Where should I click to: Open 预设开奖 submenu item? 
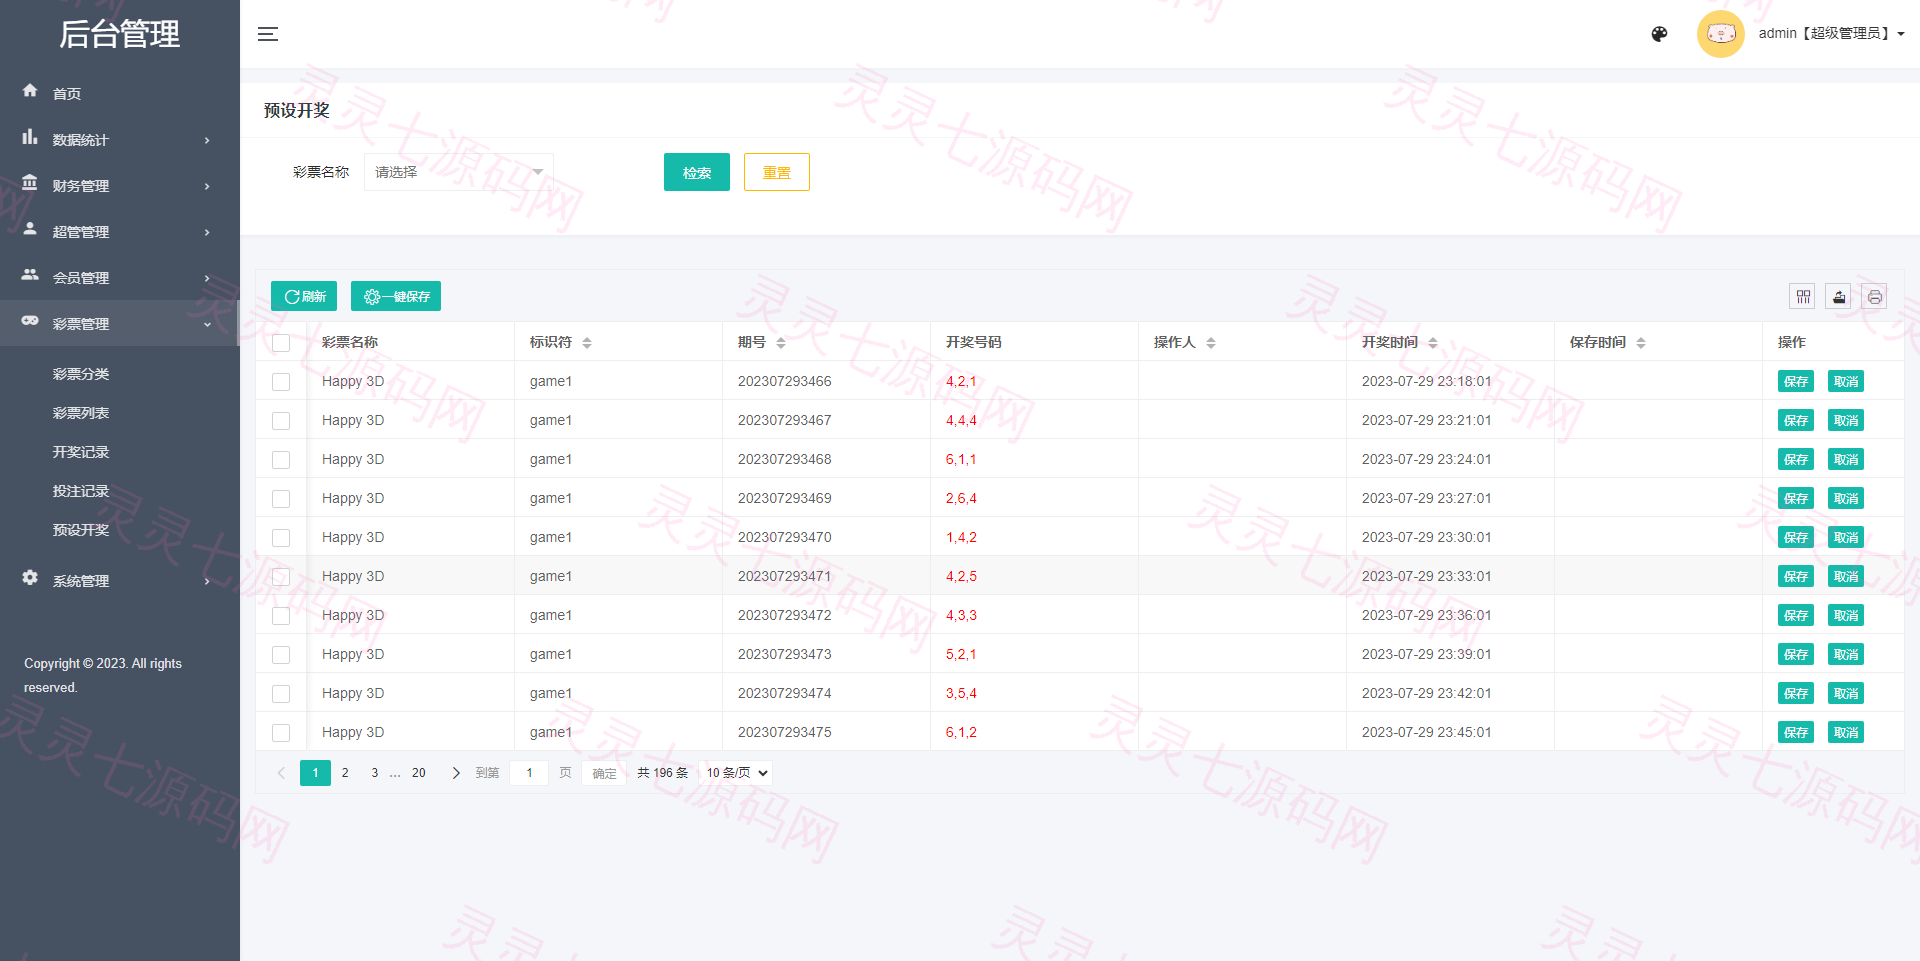(81, 530)
